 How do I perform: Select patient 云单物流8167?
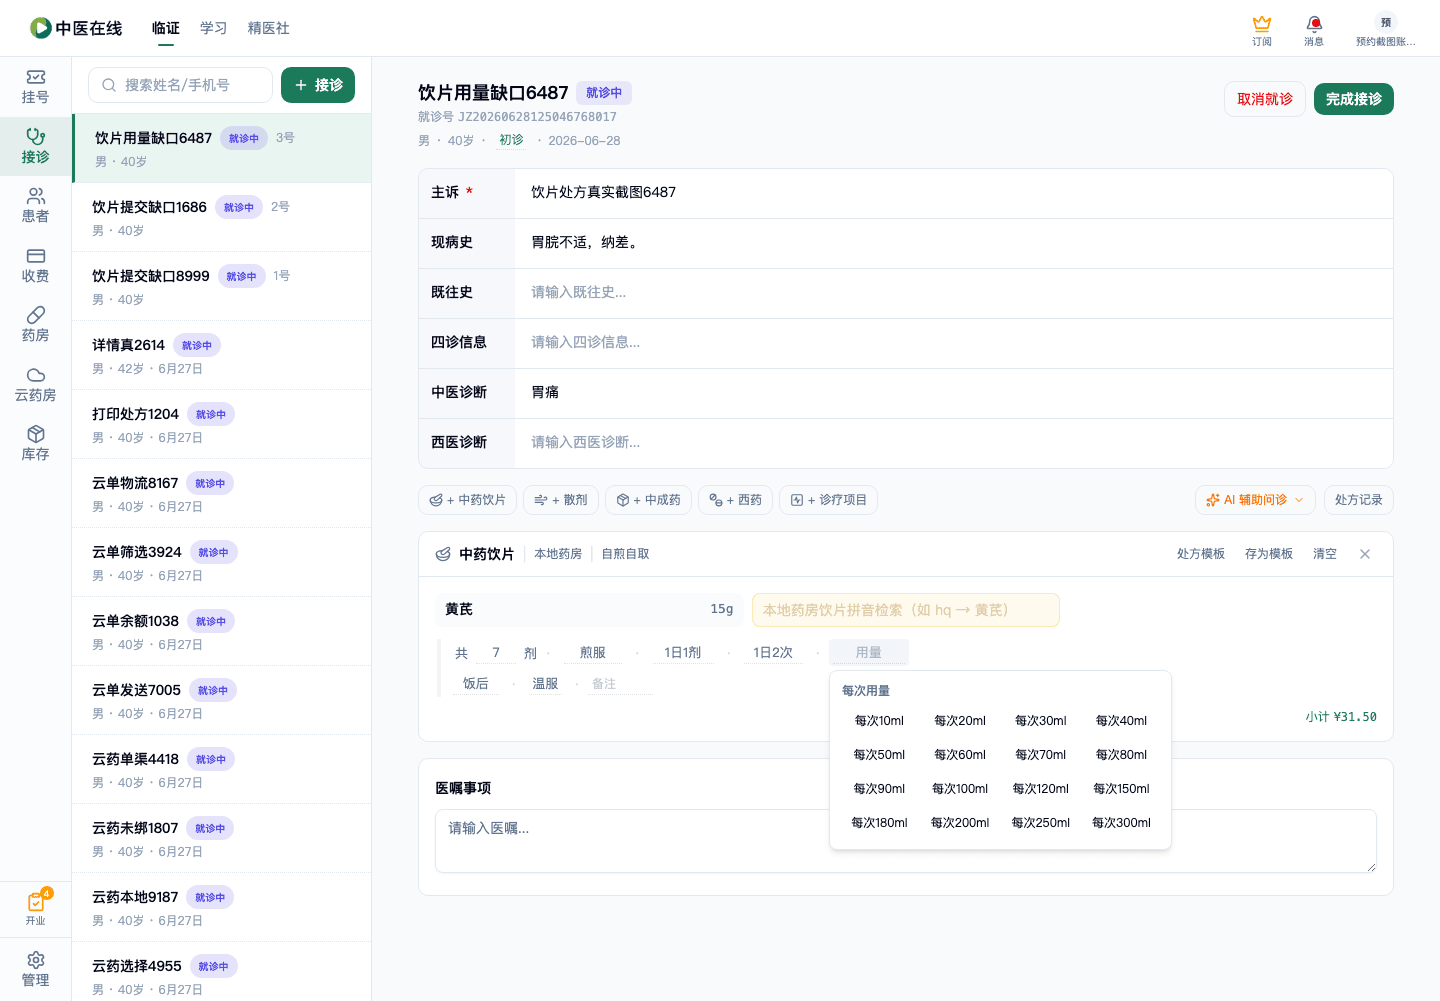(x=222, y=493)
